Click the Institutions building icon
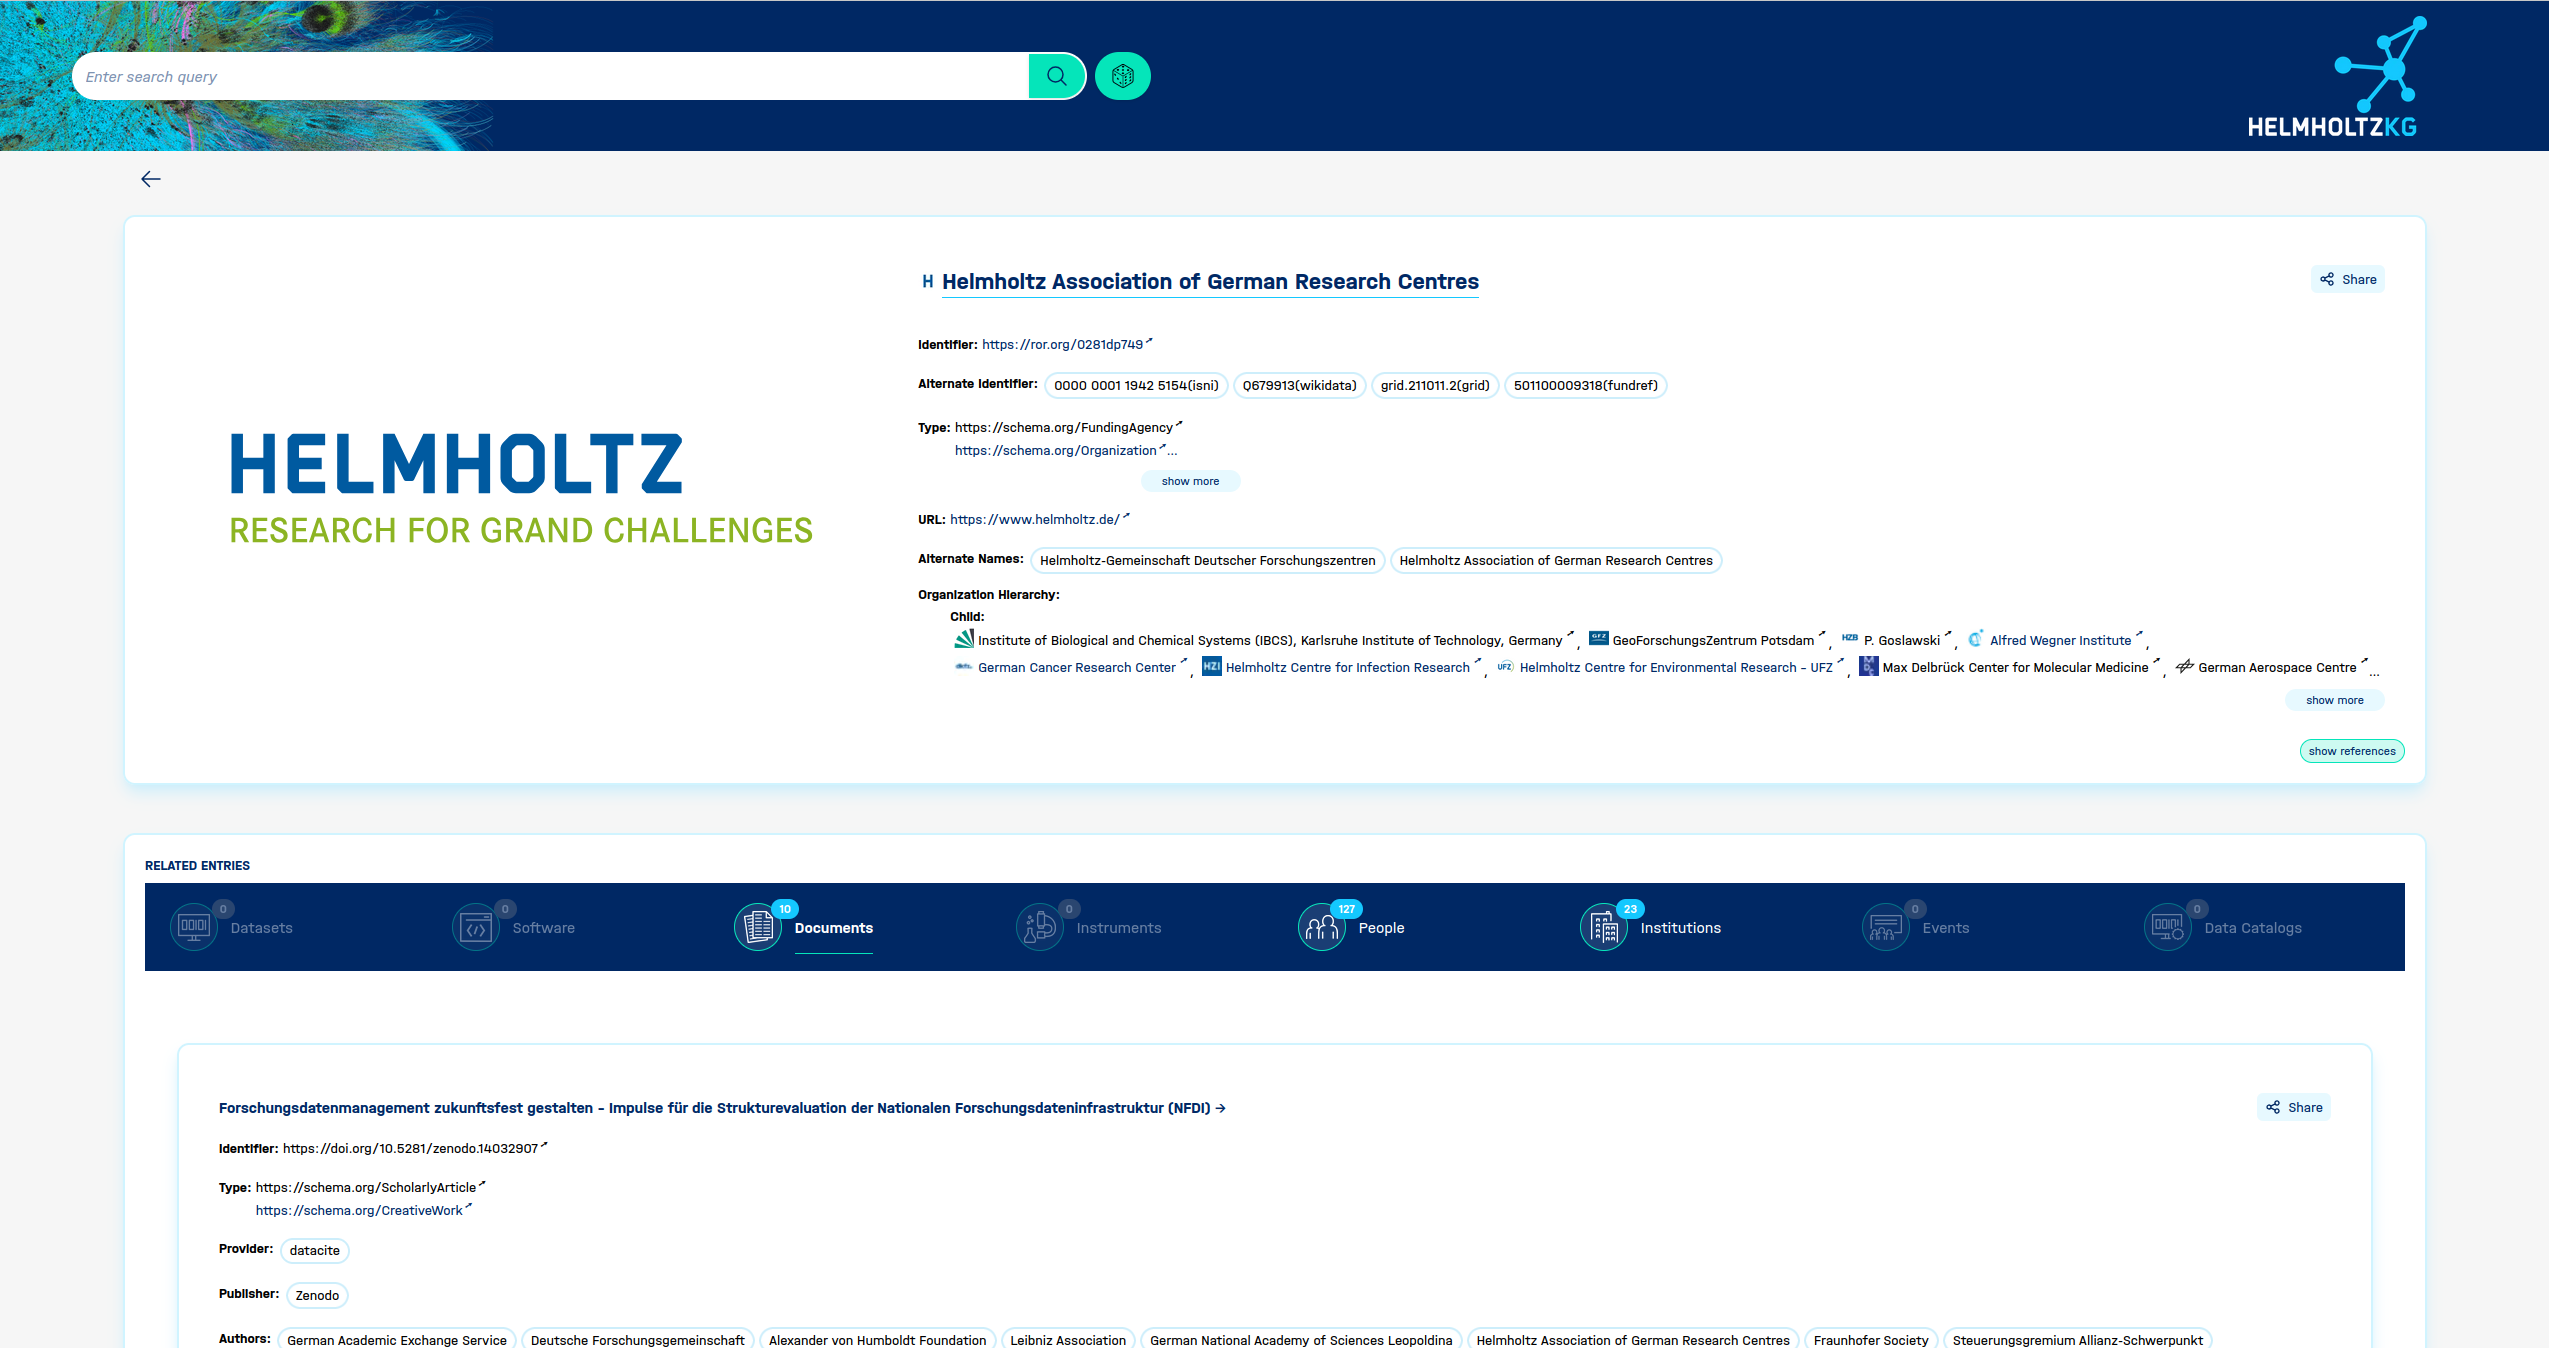The height and width of the screenshot is (1348, 2549). coord(1604,927)
